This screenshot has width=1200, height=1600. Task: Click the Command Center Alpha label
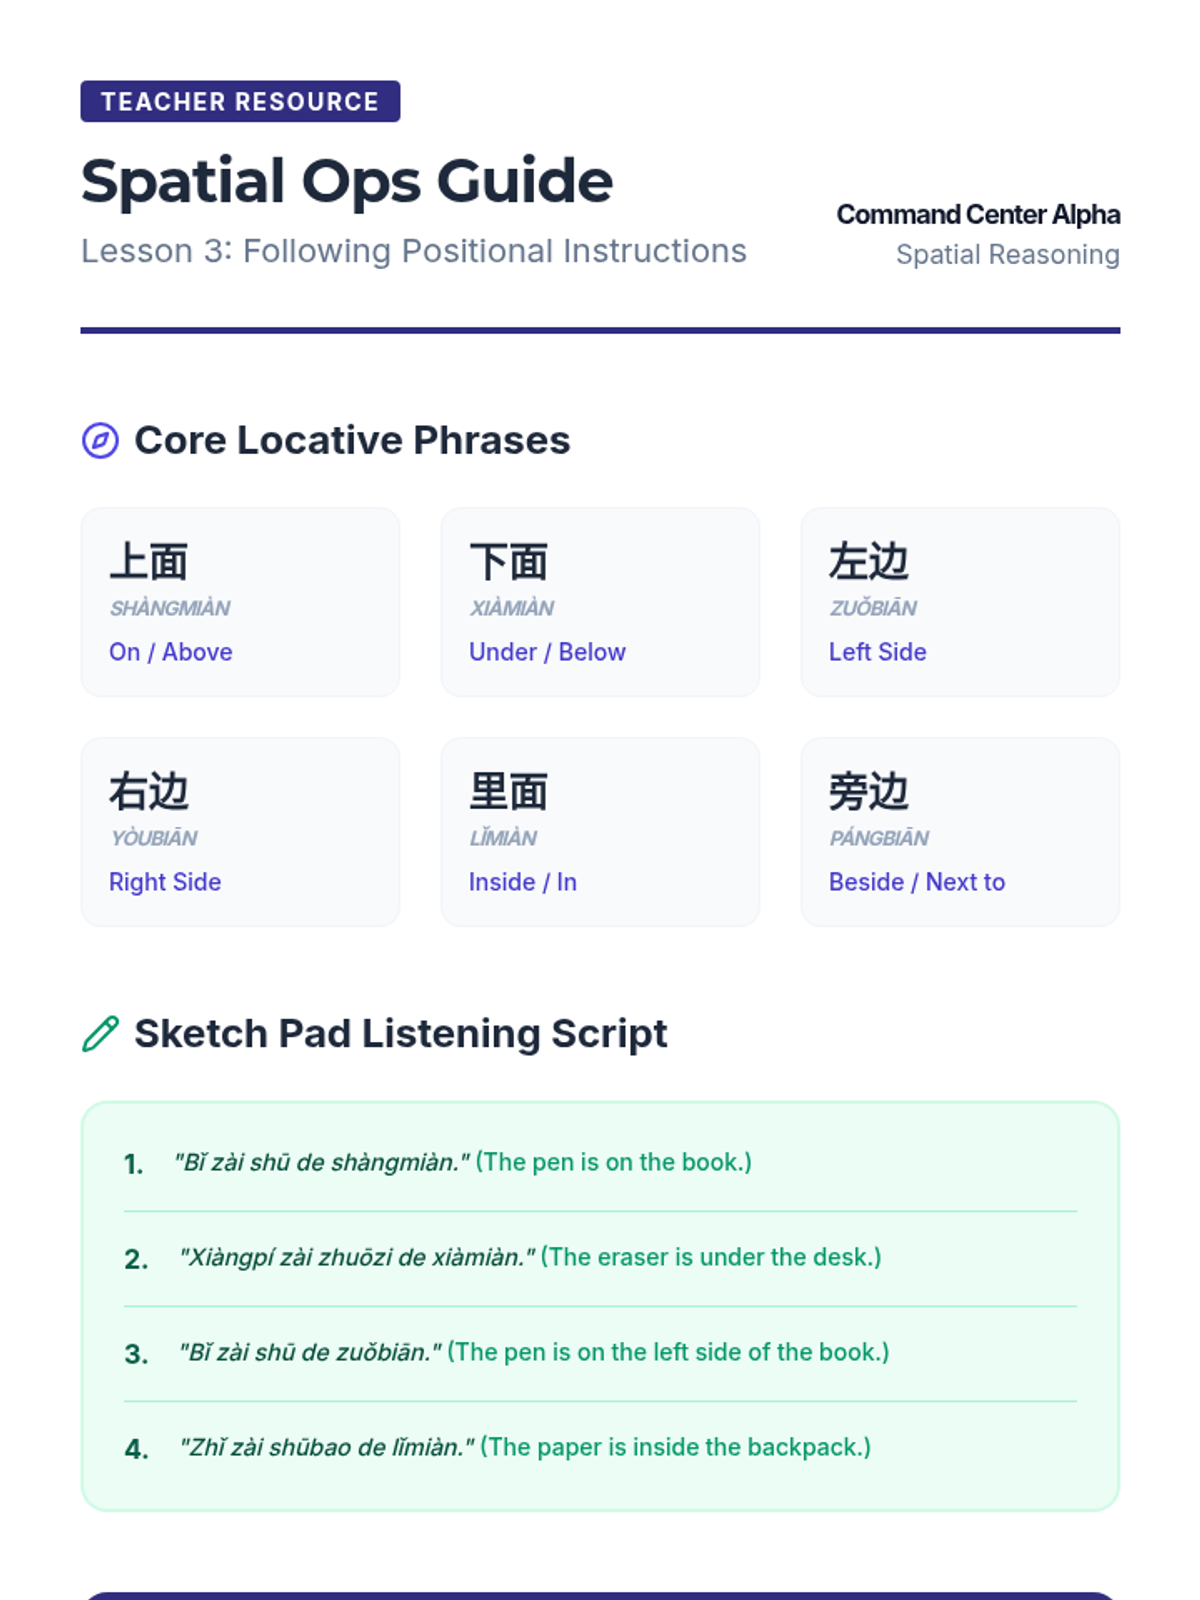[977, 215]
